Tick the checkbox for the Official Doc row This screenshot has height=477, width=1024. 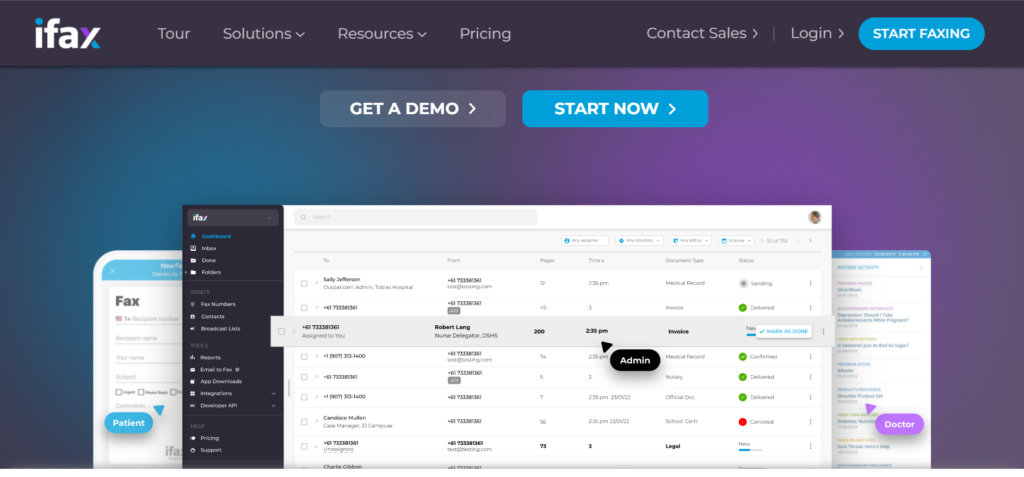coord(304,397)
